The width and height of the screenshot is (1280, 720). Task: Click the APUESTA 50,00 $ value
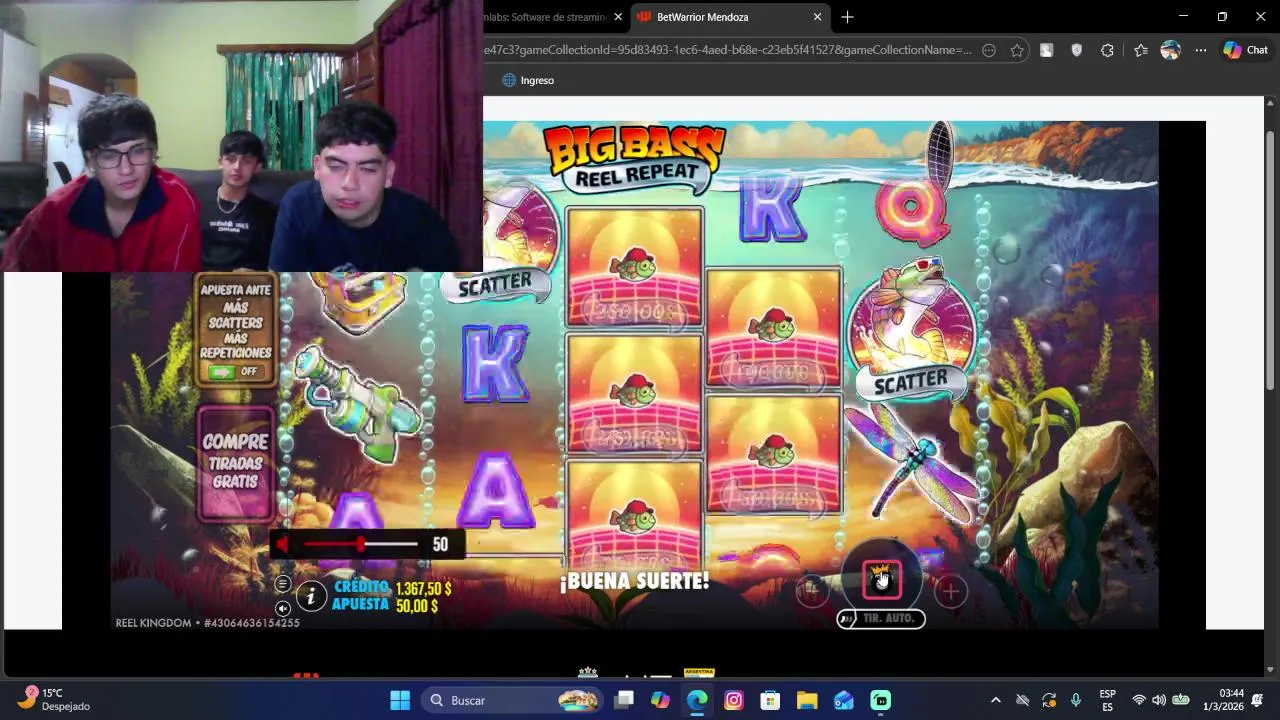pyautogui.click(x=417, y=606)
